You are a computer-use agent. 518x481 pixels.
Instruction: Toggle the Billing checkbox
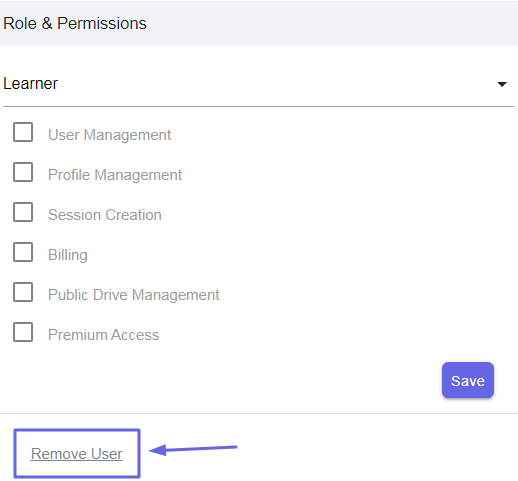23,252
